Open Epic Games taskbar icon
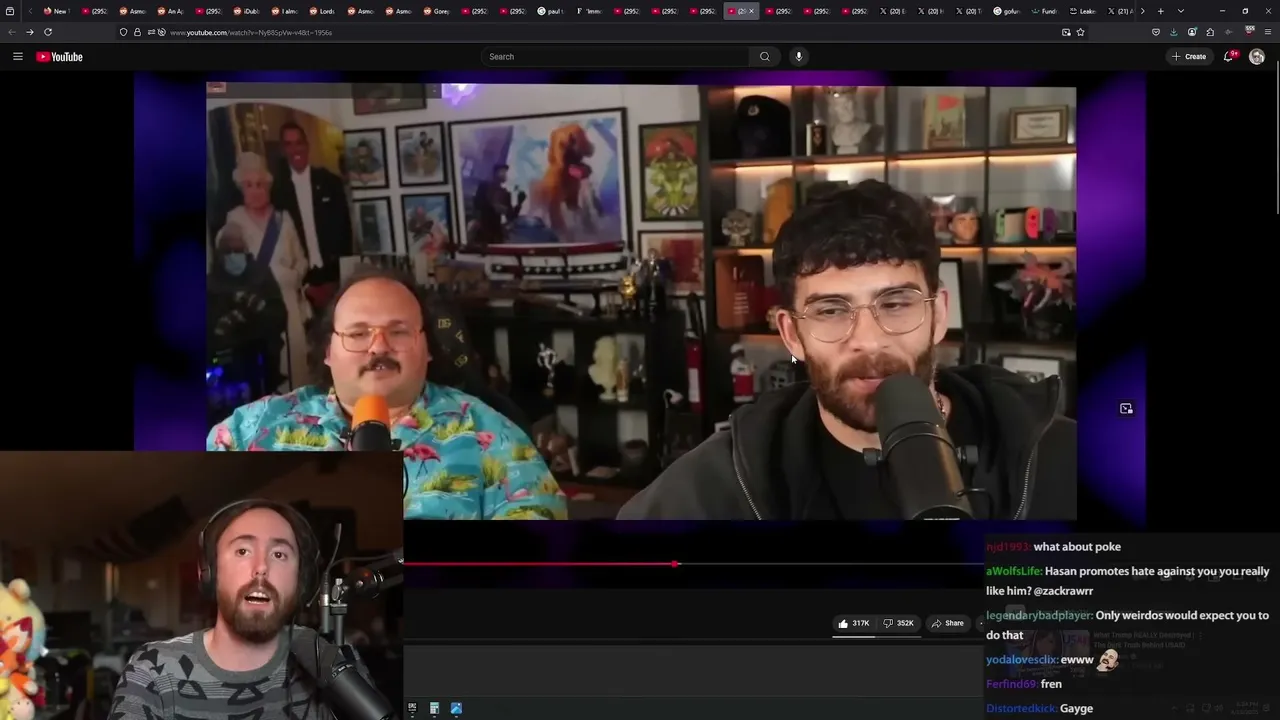The height and width of the screenshot is (720, 1280). [x=412, y=708]
